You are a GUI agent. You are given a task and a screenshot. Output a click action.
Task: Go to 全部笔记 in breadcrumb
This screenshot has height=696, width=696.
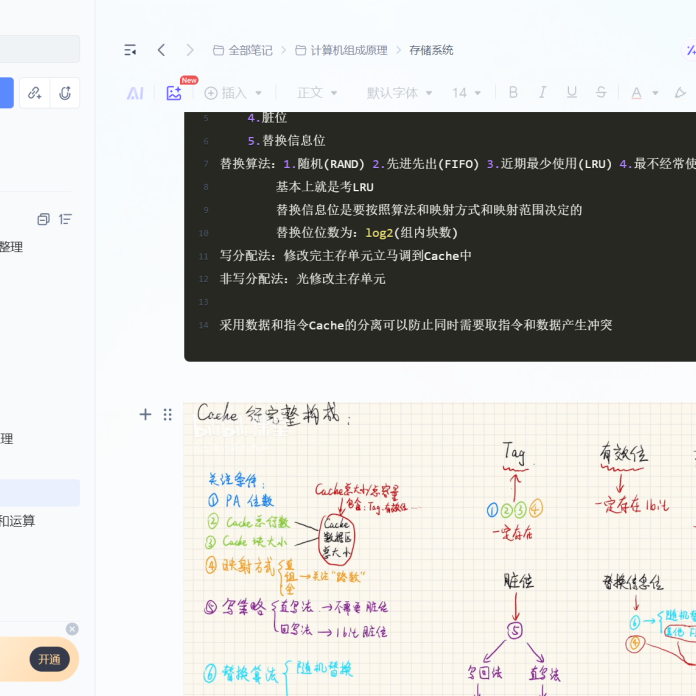point(242,50)
